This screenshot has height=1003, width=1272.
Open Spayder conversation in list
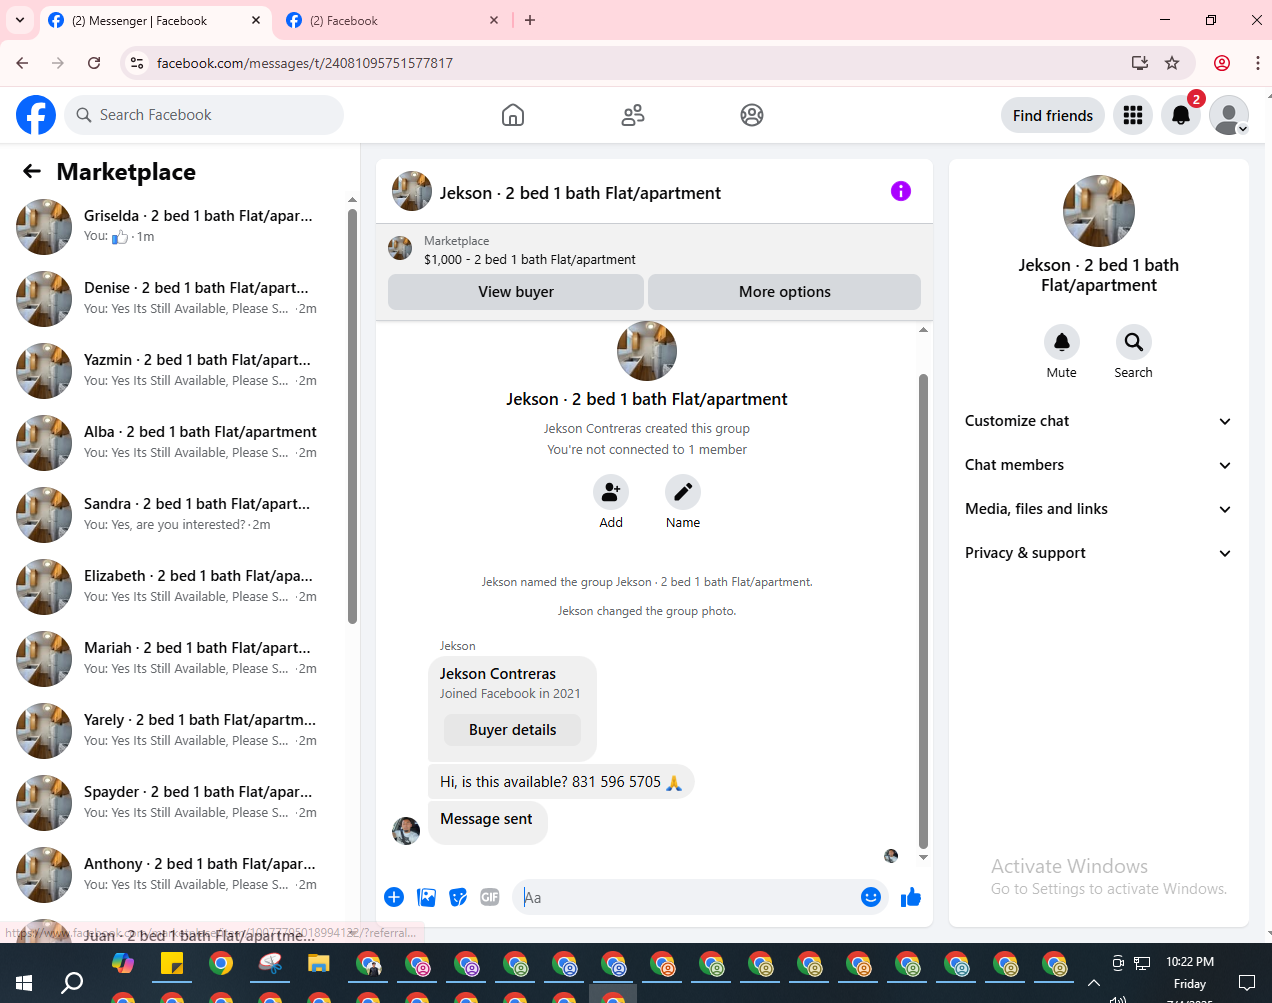pyautogui.click(x=177, y=803)
